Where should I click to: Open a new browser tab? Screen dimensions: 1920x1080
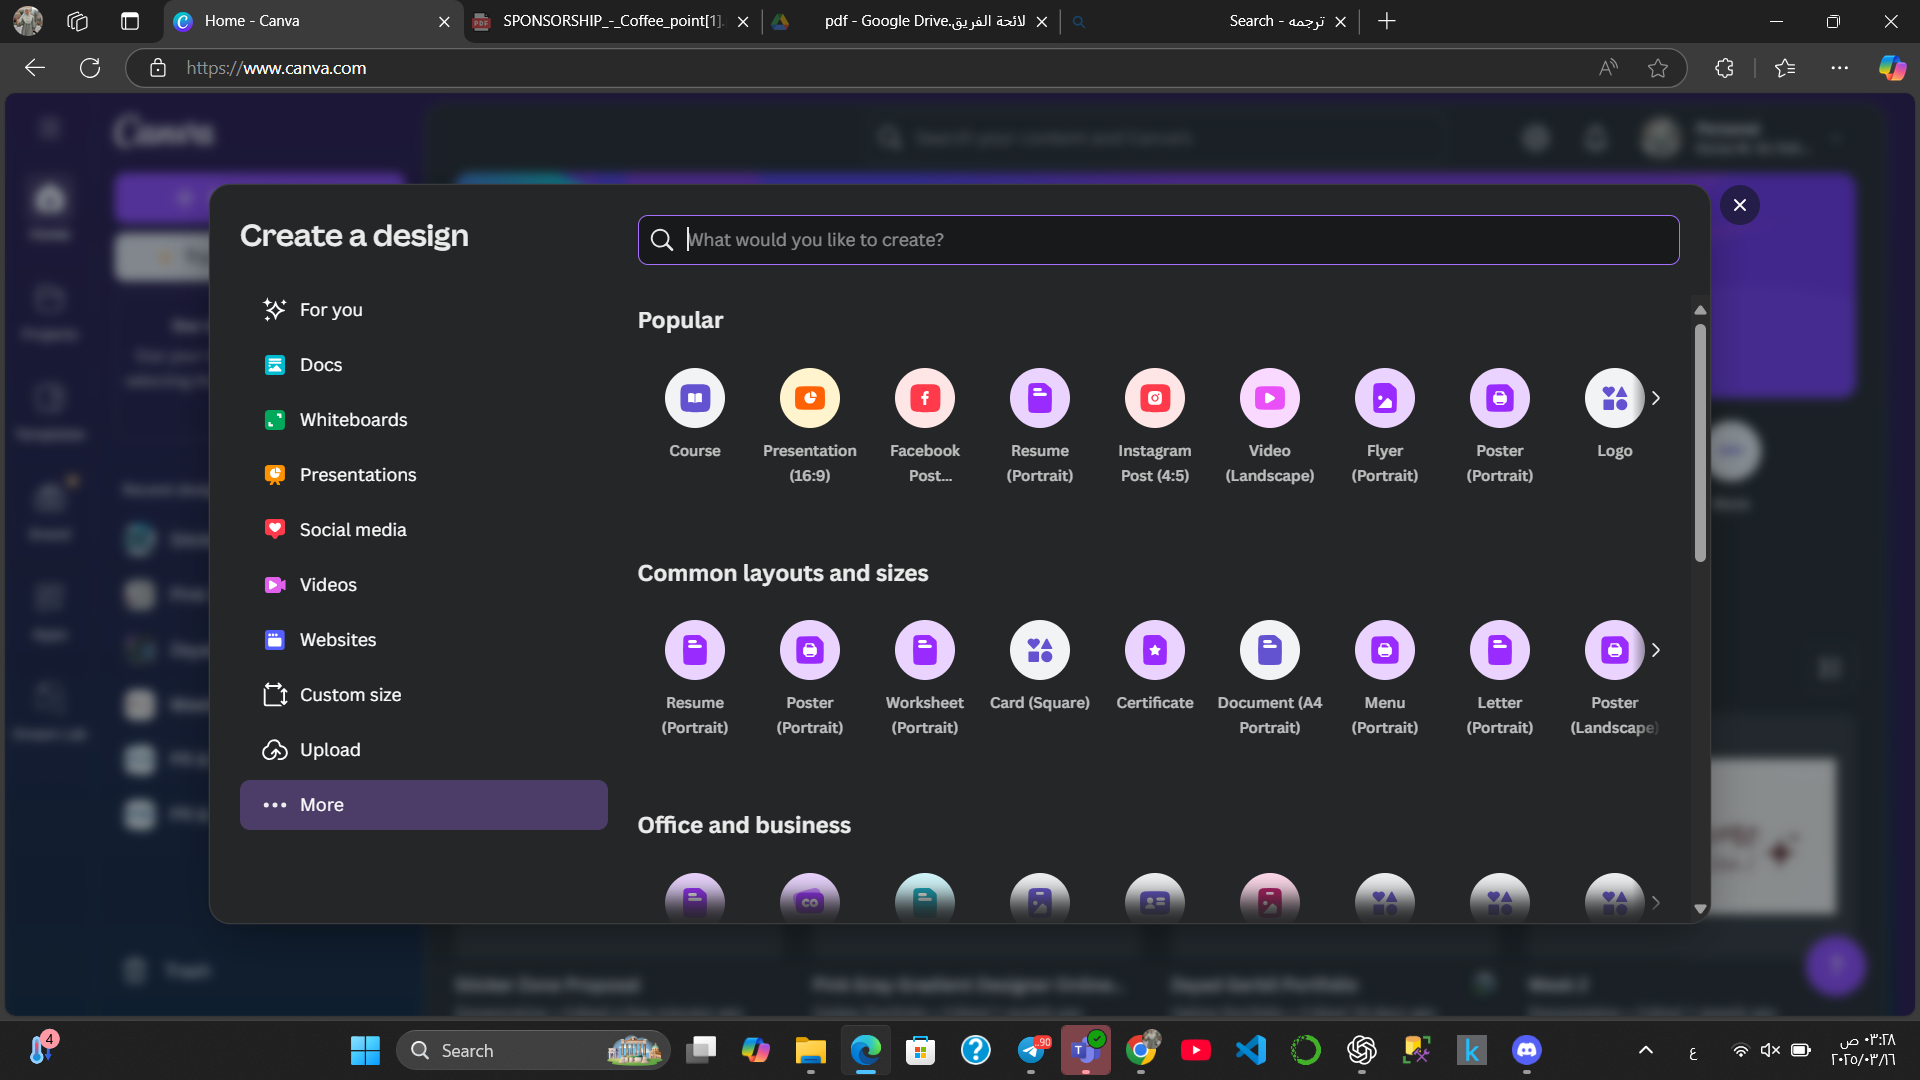(x=1386, y=21)
